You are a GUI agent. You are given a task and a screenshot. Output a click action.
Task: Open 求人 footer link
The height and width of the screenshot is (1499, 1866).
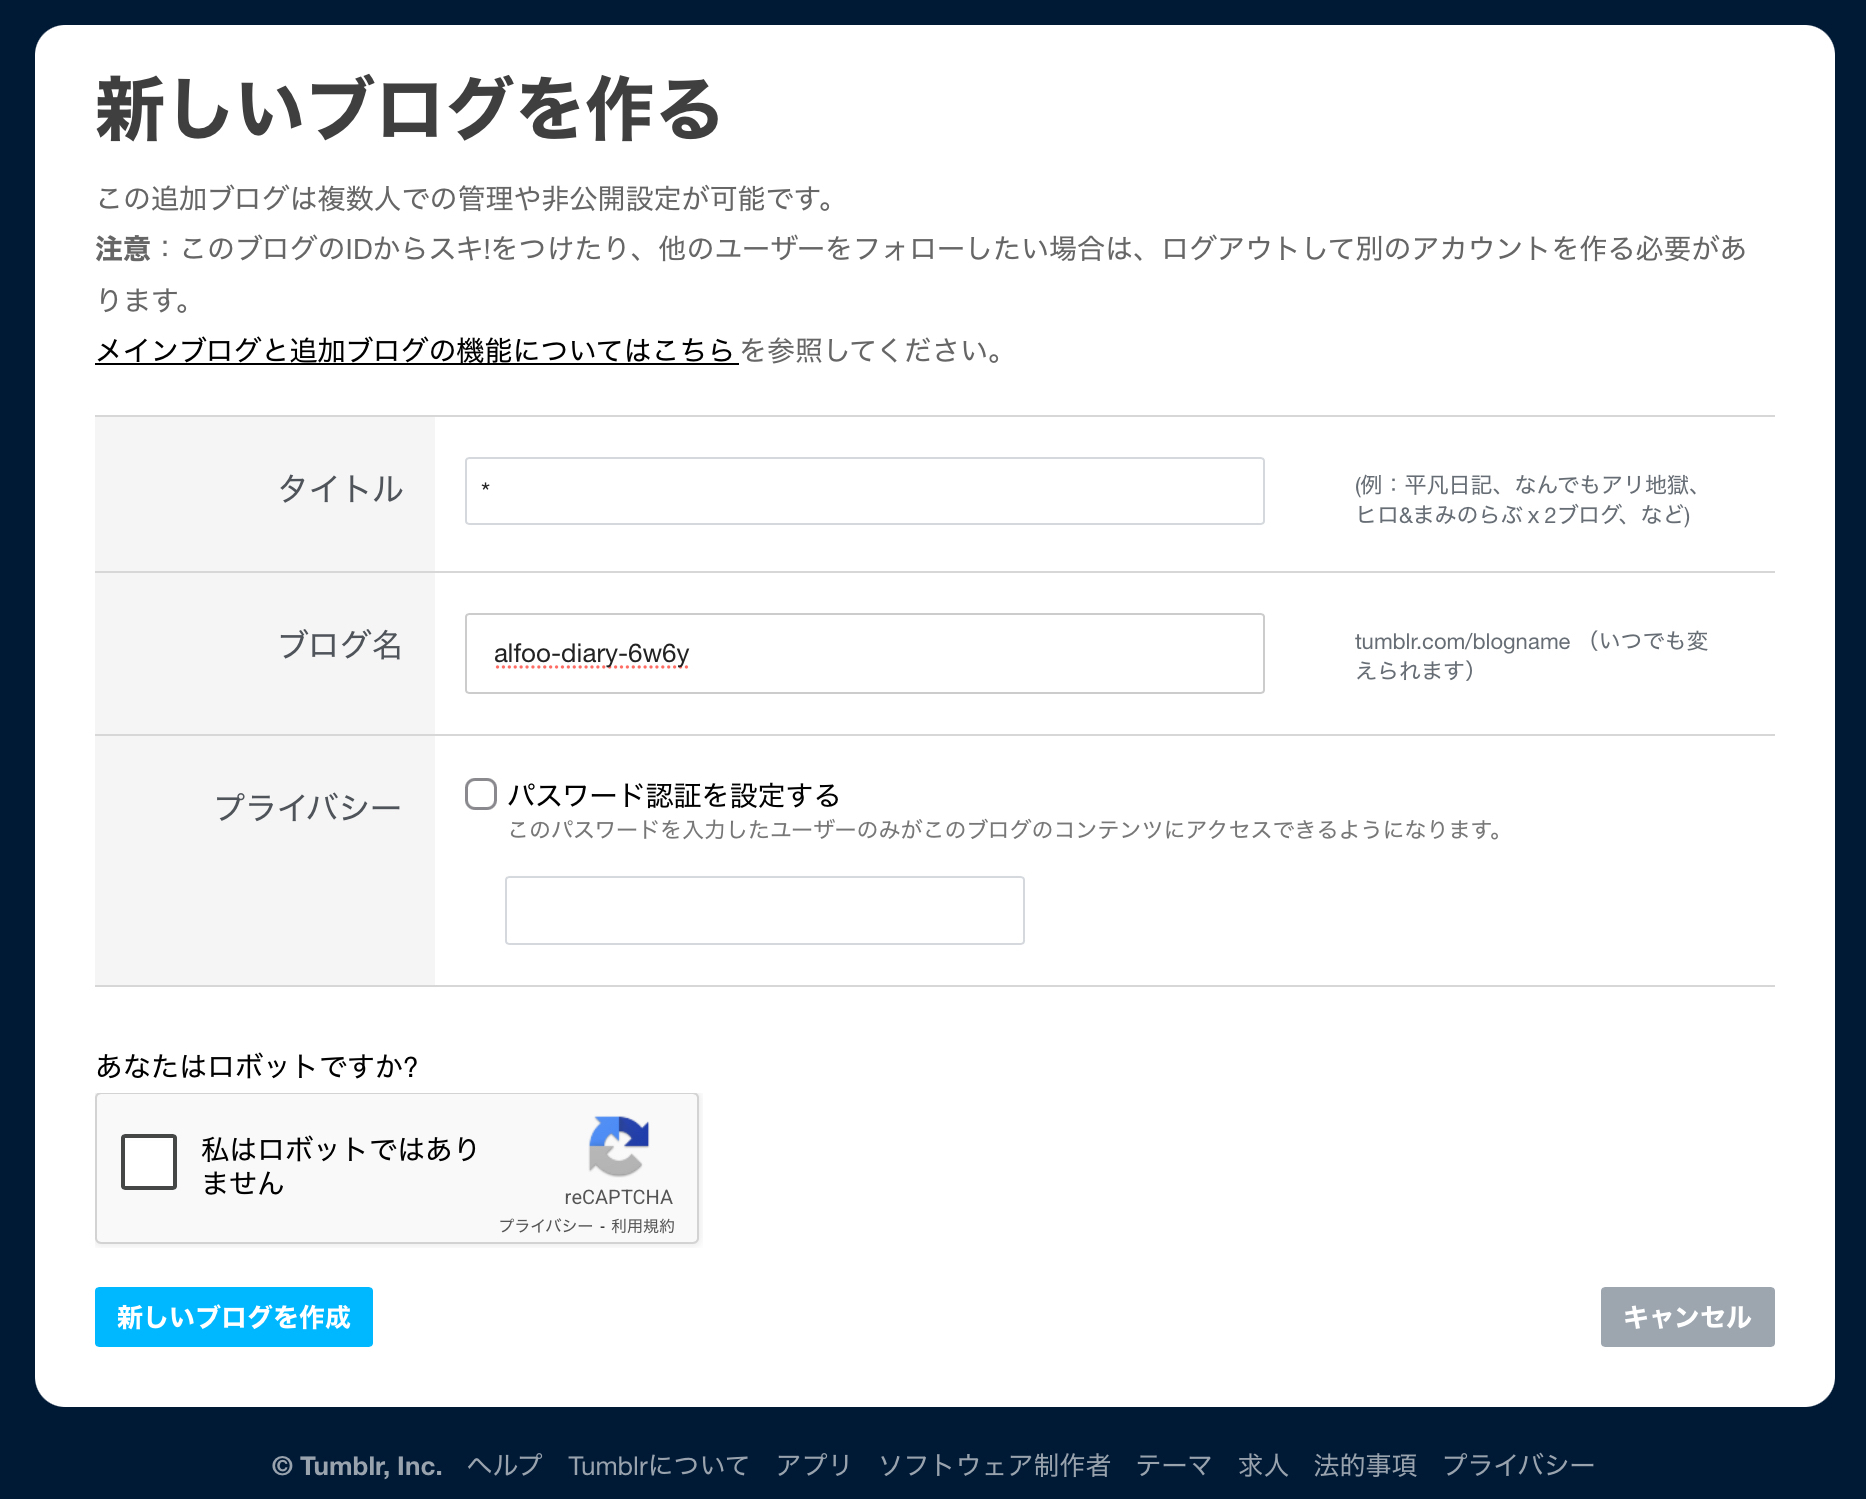1263,1465
